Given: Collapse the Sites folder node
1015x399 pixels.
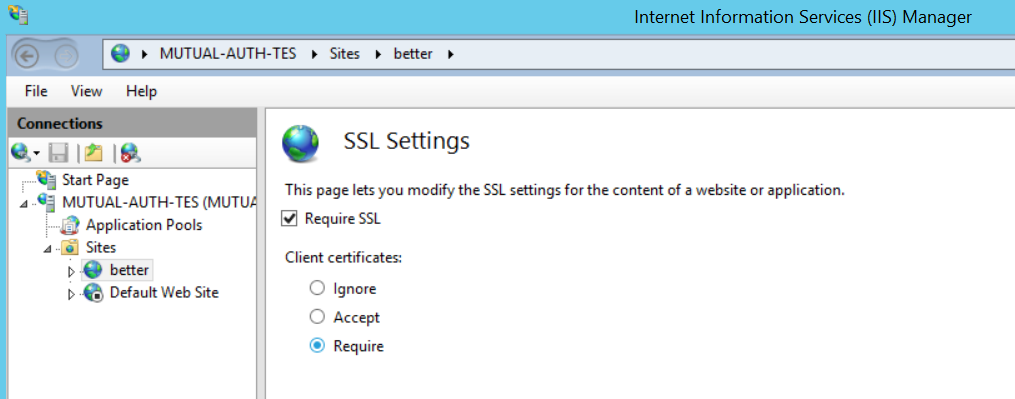Looking at the screenshot, I should coord(48,249).
